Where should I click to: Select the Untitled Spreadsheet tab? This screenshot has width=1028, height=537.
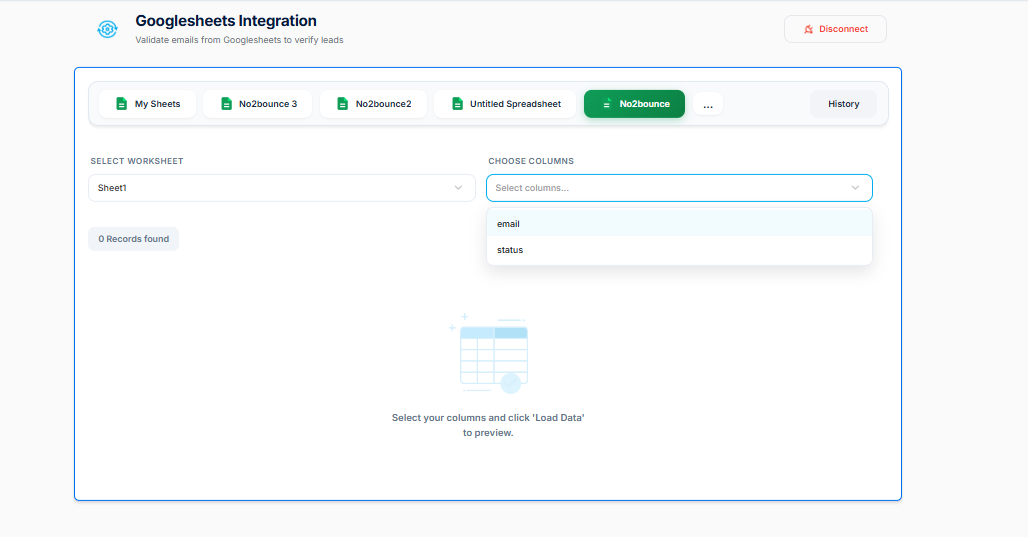coord(505,104)
